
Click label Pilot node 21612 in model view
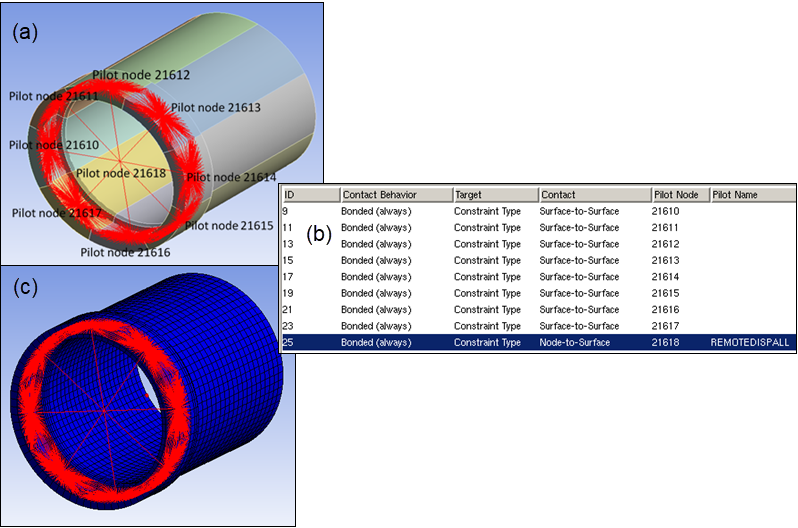[x=141, y=75]
